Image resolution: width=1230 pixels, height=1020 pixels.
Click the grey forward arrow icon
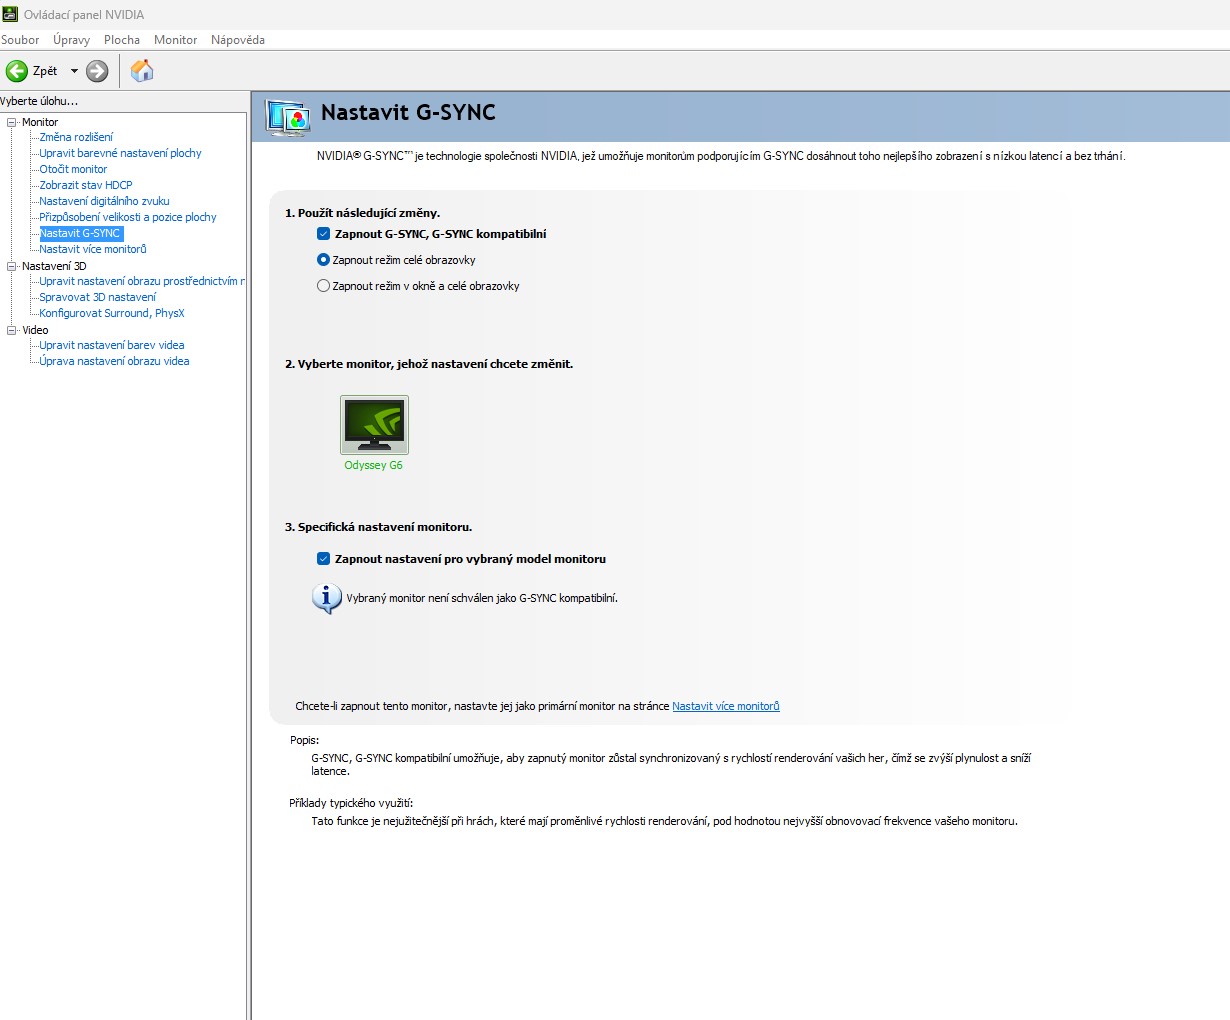[97, 71]
